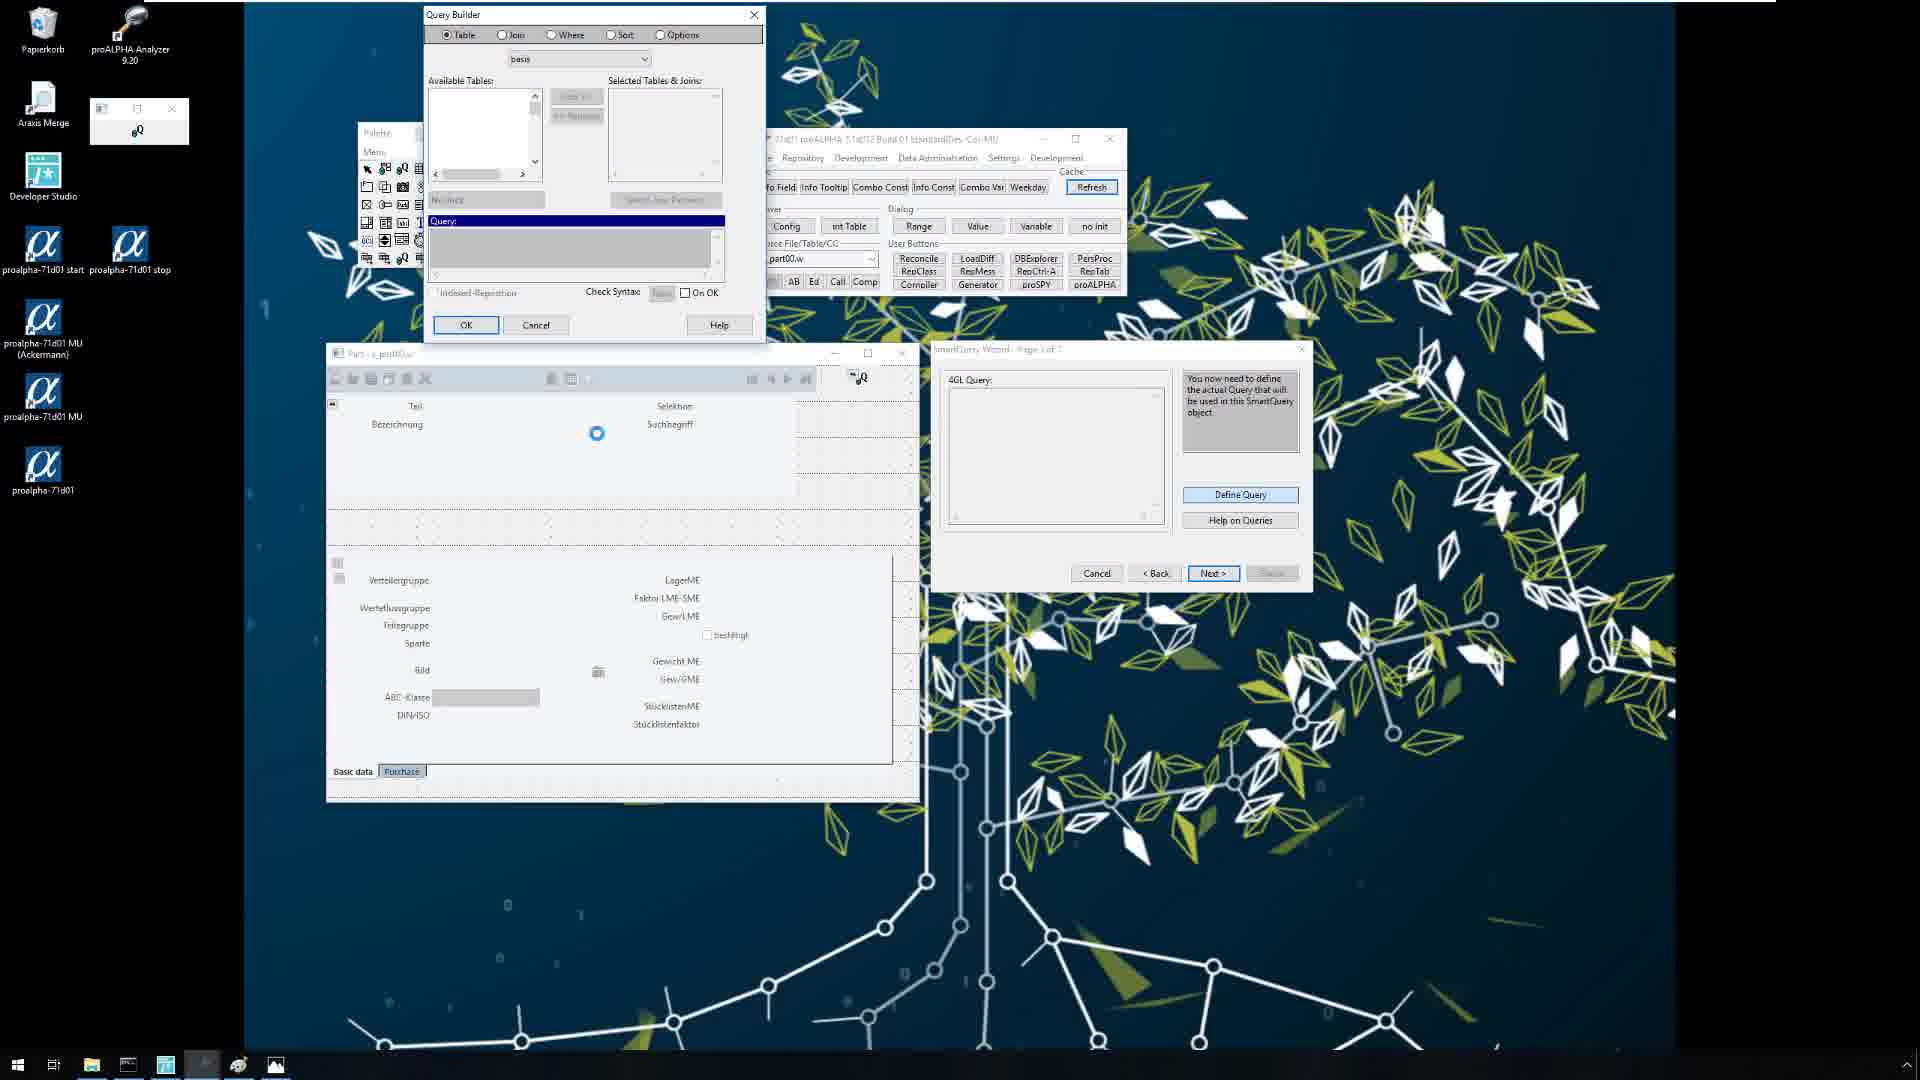The height and width of the screenshot is (1080, 1920).
Task: Select the camera image tool in the Palette
Action: click(x=403, y=187)
